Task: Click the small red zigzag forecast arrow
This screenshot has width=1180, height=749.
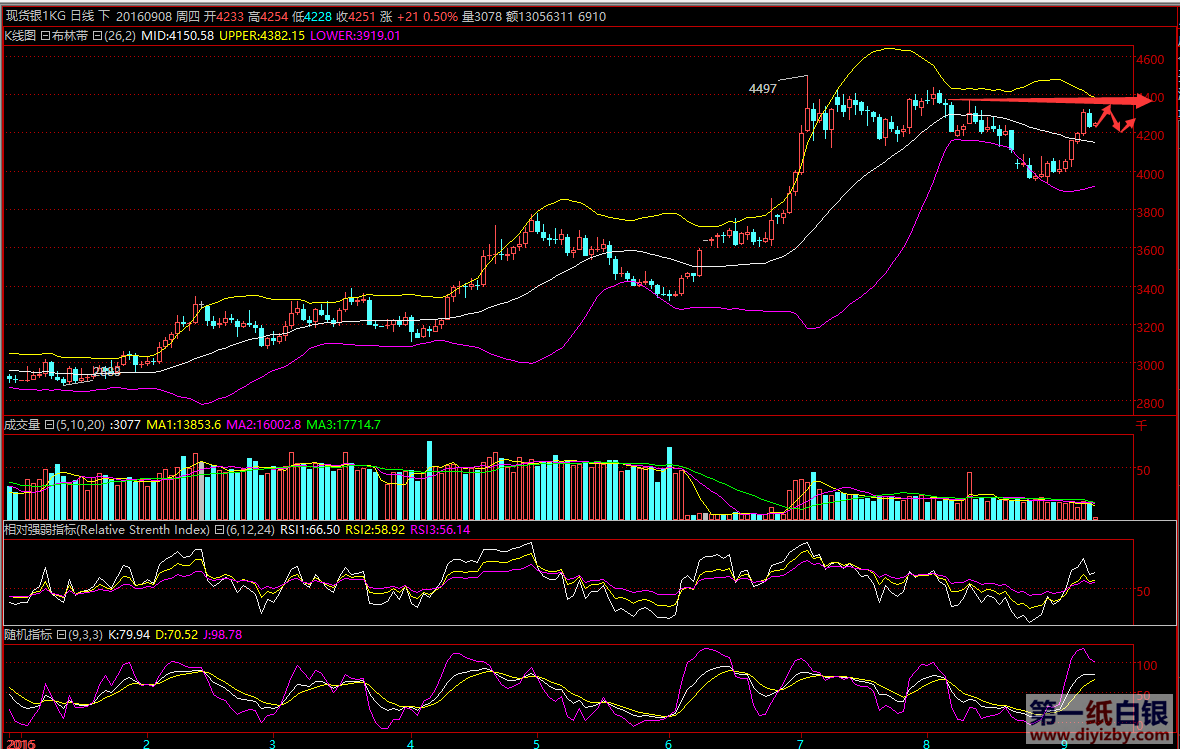Action: click(x=1115, y=120)
